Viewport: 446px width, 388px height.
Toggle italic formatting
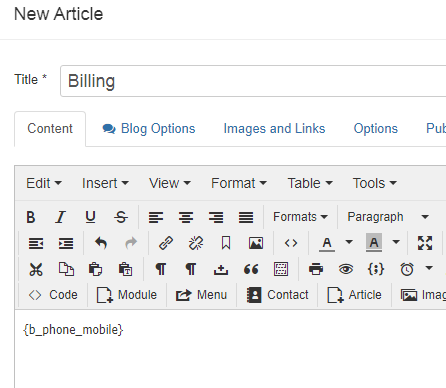60,217
